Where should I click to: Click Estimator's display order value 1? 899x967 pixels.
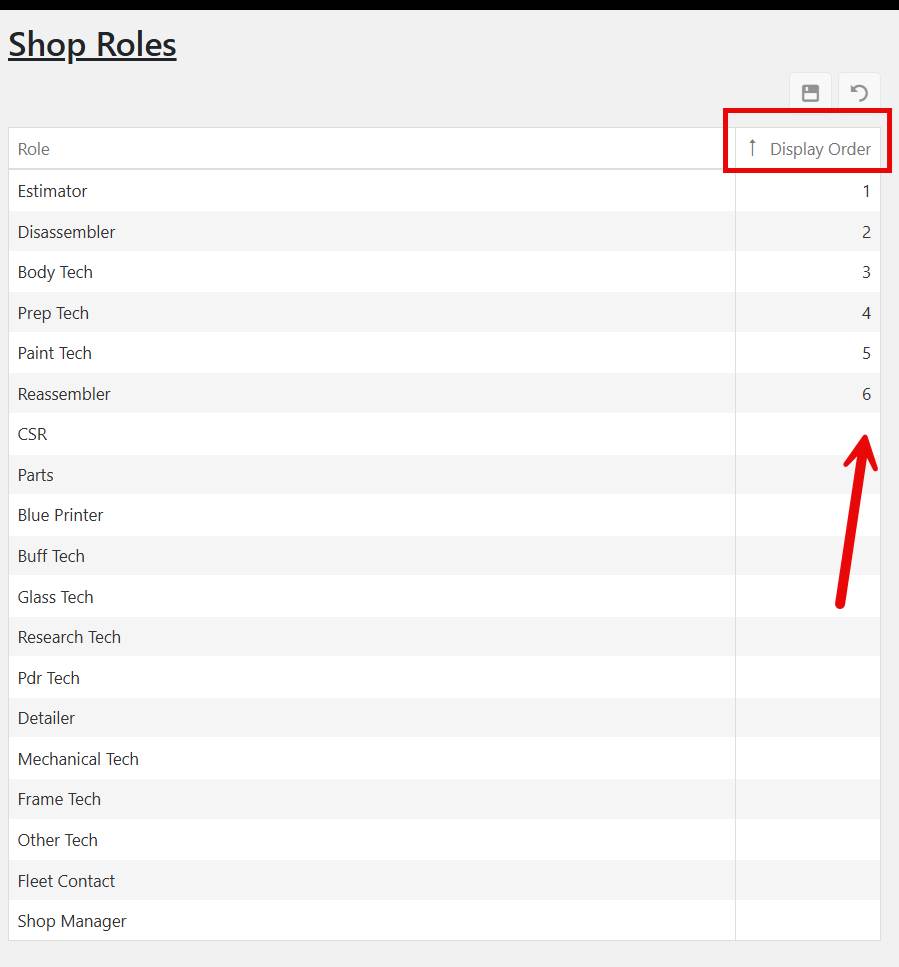[x=866, y=191]
